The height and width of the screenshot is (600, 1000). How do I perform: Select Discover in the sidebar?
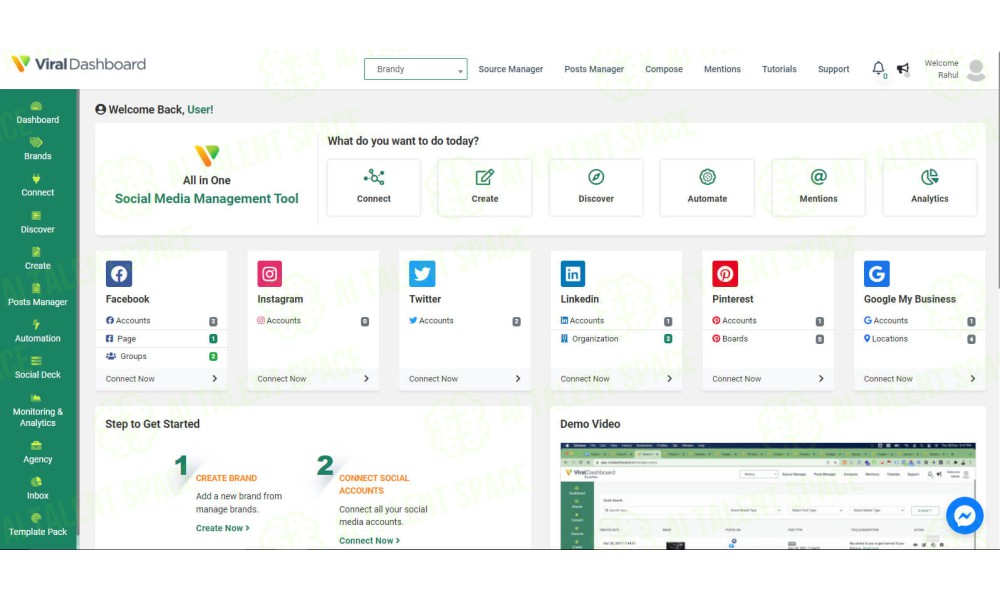tap(38, 223)
